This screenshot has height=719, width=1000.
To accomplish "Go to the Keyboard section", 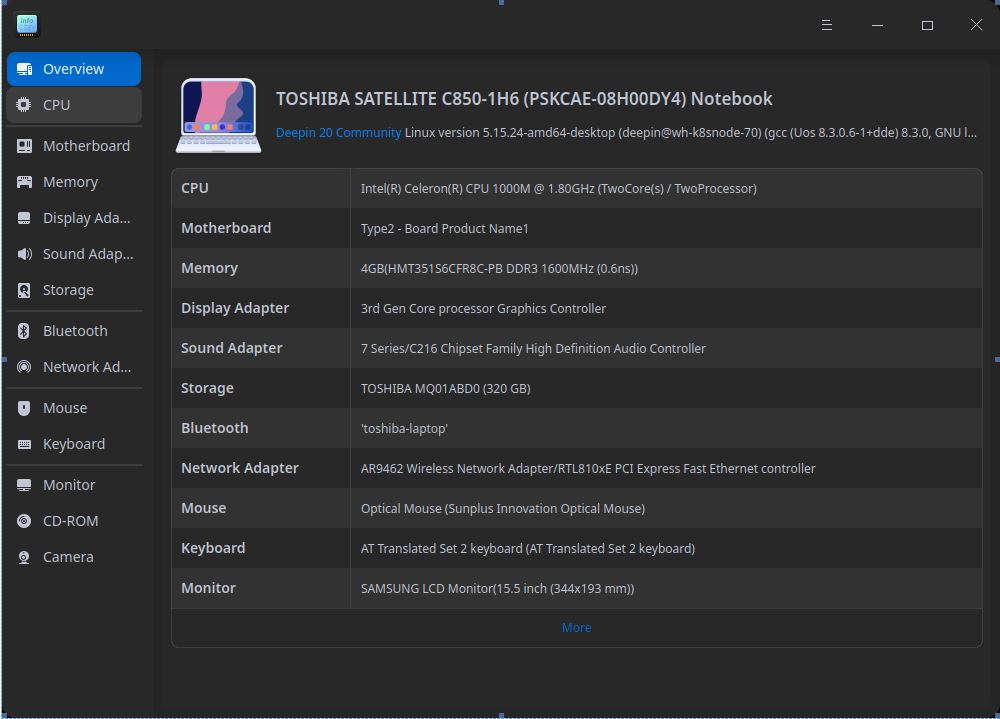I will 74,444.
